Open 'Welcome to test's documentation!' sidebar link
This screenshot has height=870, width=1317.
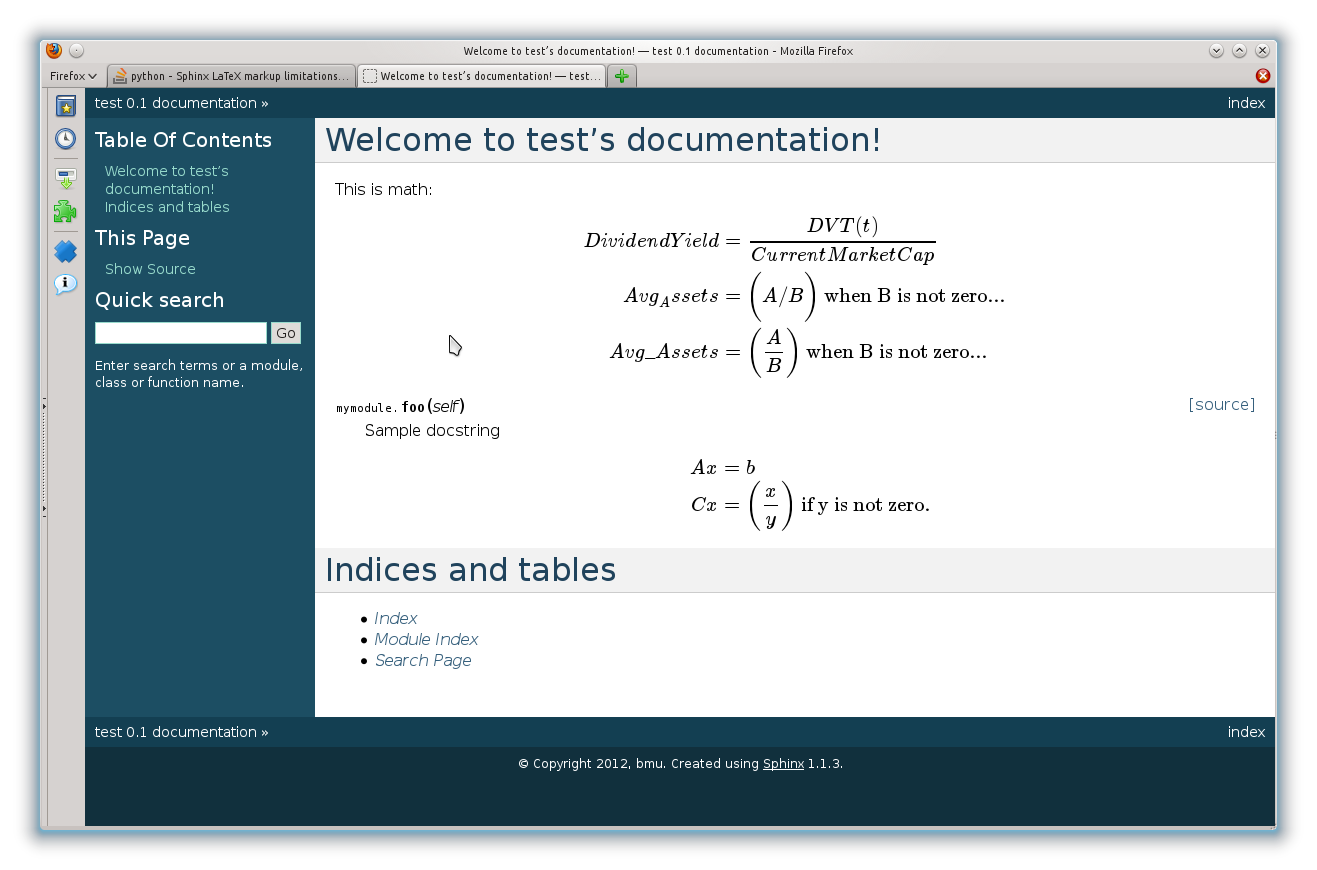point(167,180)
